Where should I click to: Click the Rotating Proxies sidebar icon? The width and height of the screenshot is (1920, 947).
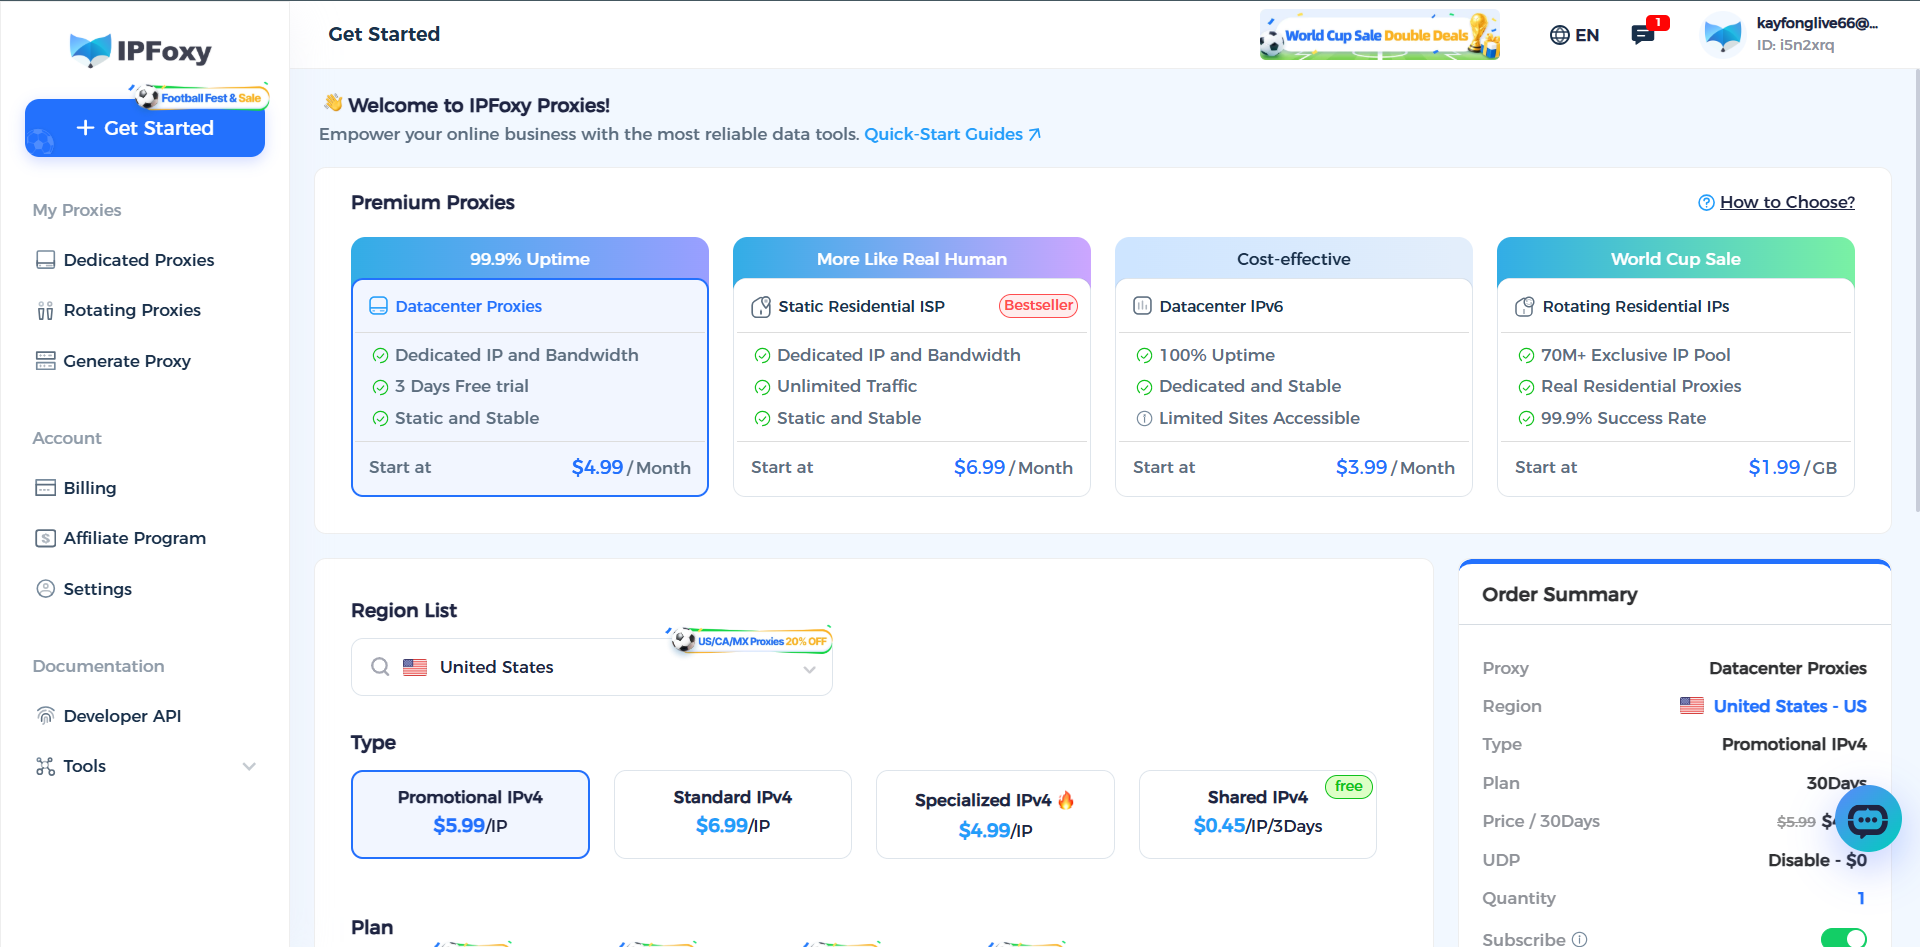45,310
